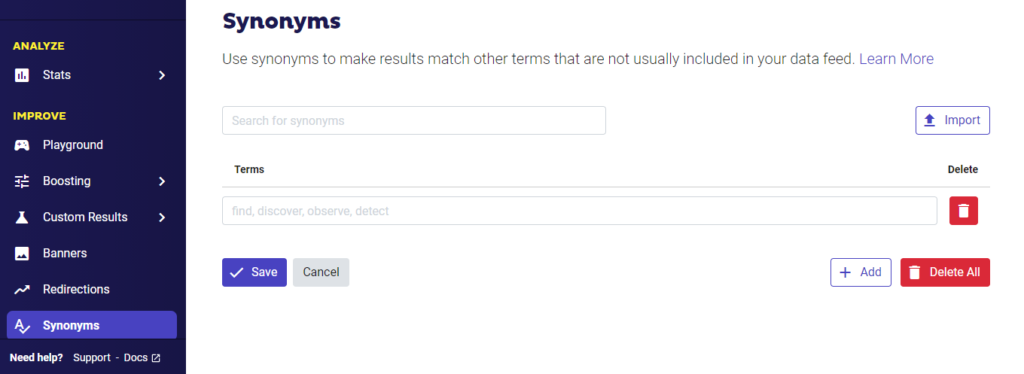The width and height of the screenshot is (1024, 374).
Task: Click the Playground gamepad icon
Action: tap(22, 145)
